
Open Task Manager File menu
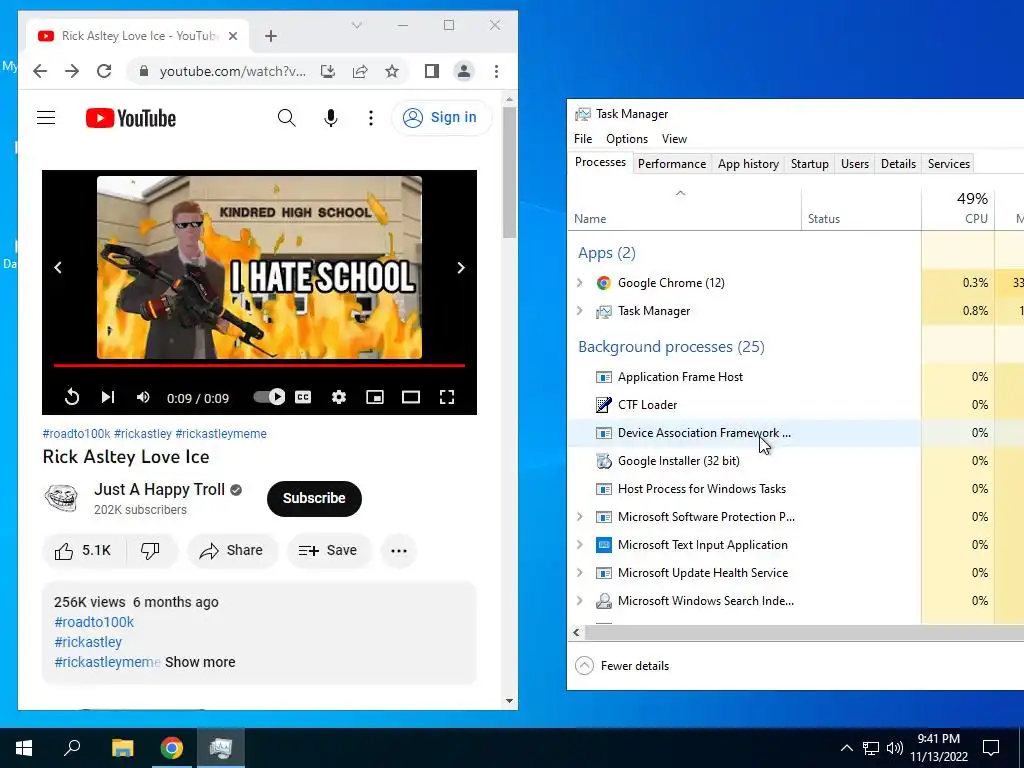[583, 139]
